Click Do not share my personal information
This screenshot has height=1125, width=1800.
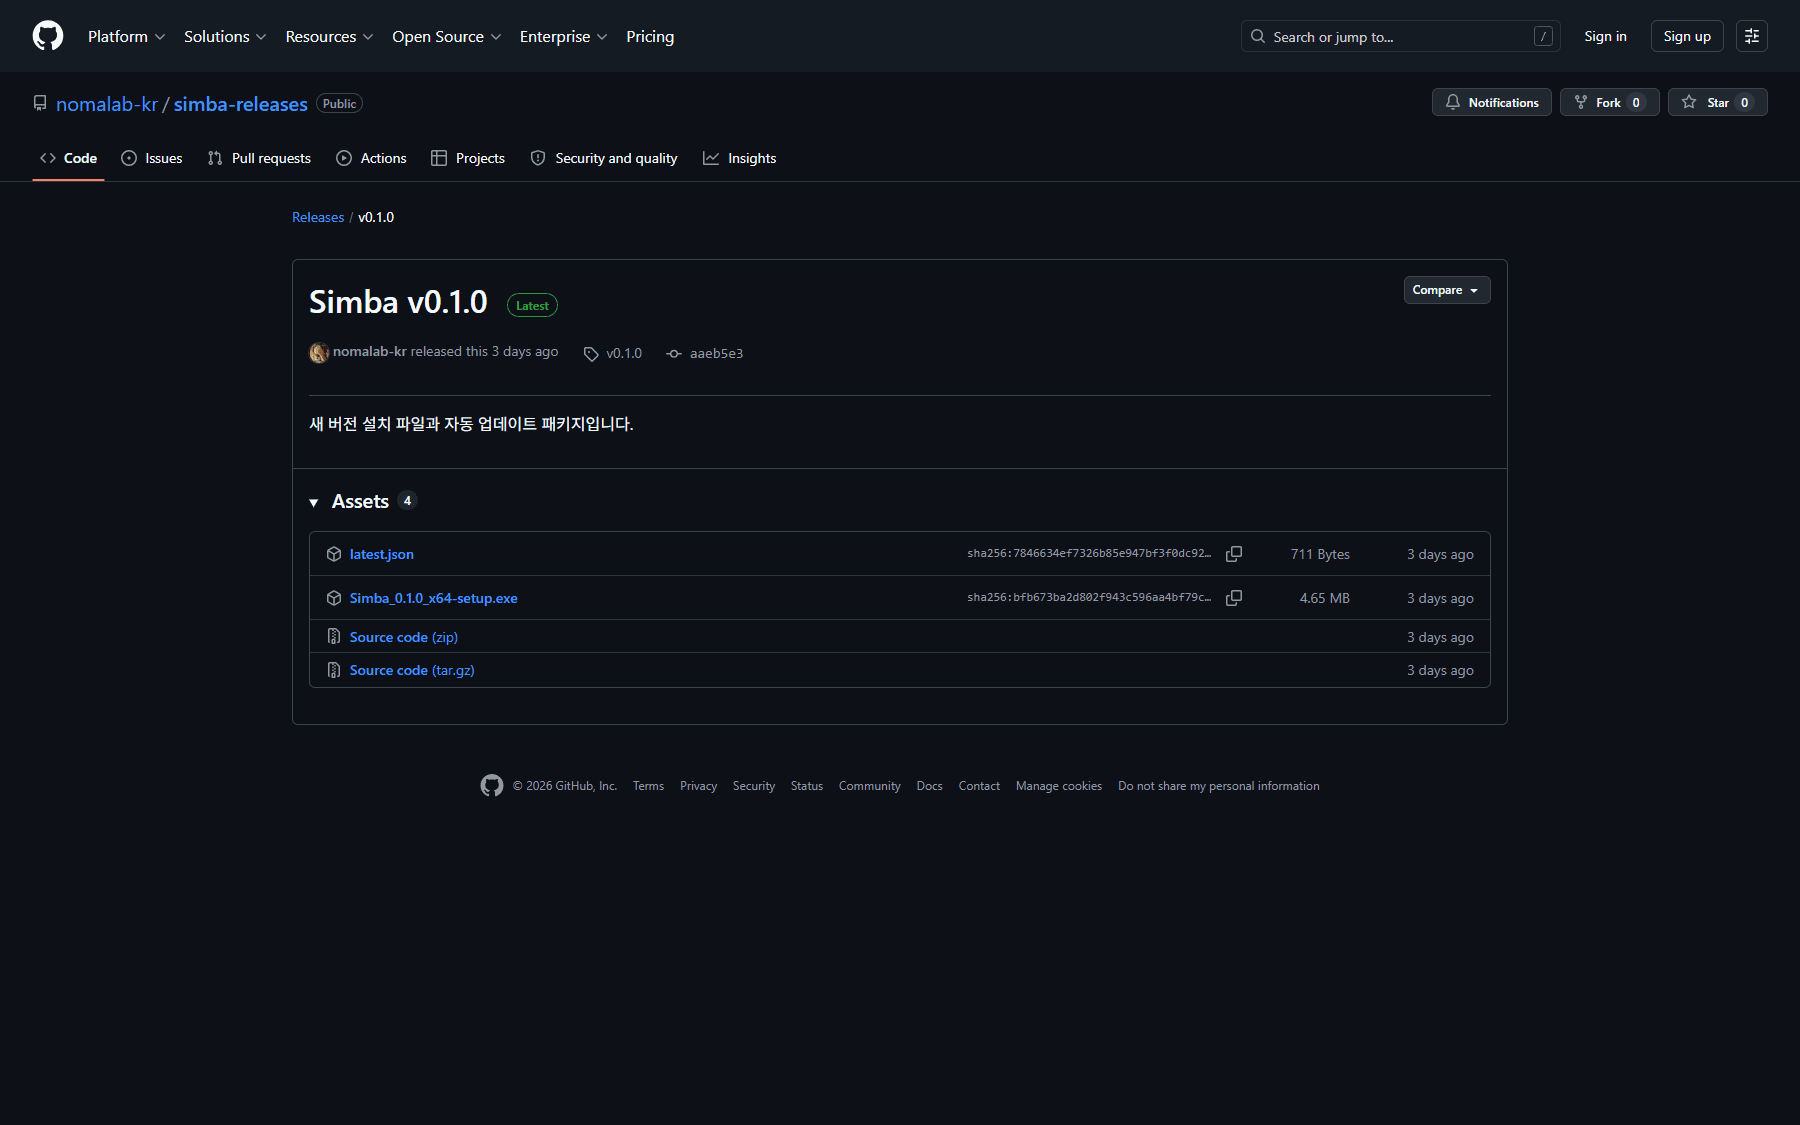pyautogui.click(x=1219, y=786)
